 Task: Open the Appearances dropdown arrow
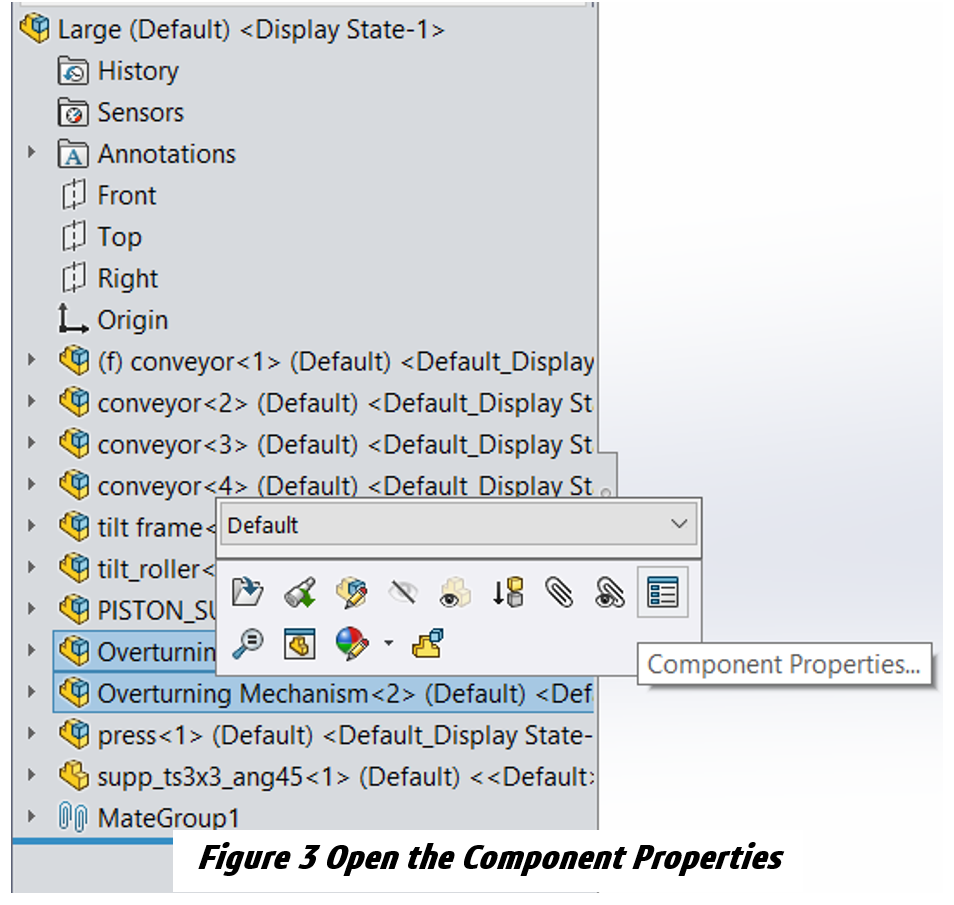(x=388, y=643)
